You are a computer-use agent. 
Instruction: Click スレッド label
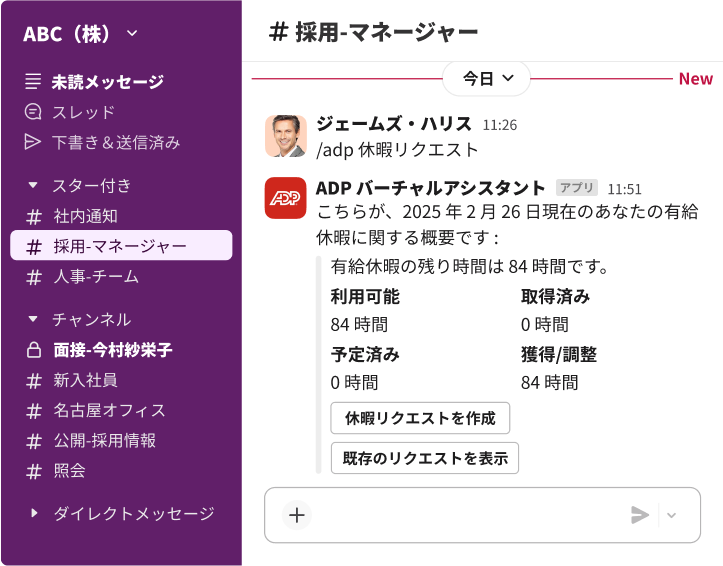click(83, 112)
